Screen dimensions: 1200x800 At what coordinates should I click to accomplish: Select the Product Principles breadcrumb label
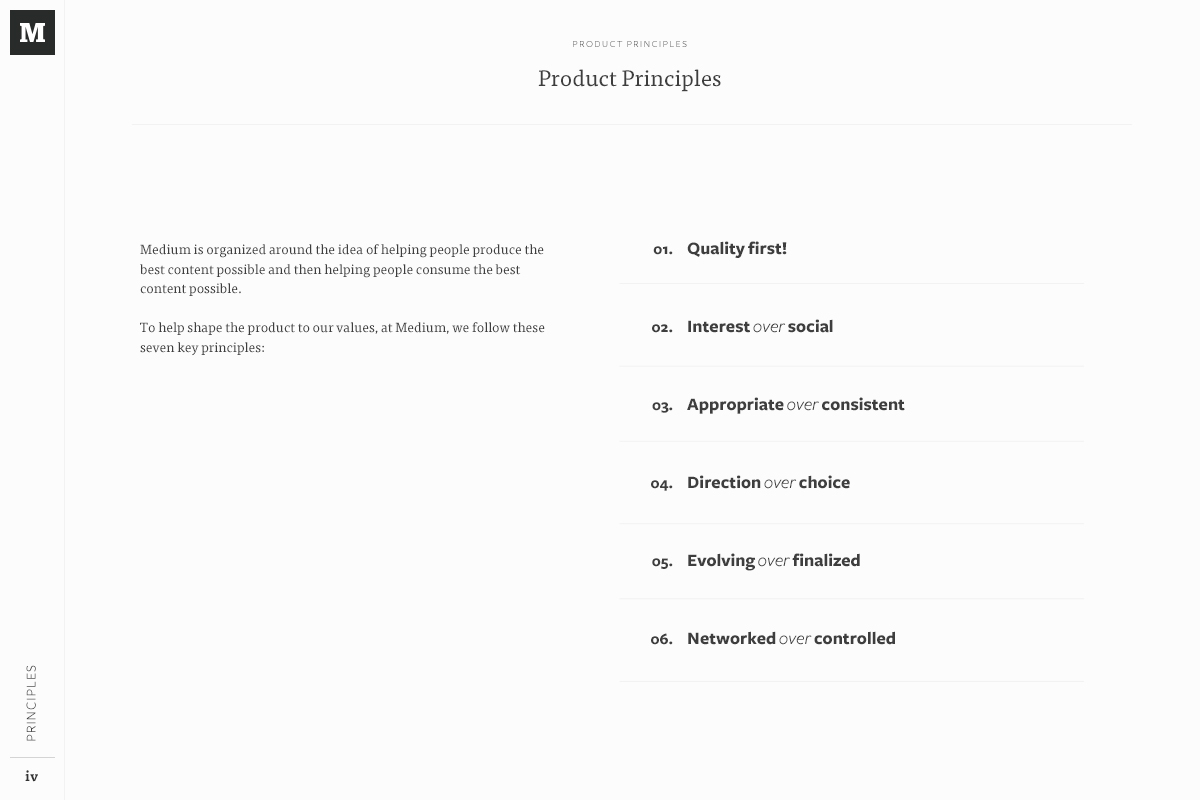pos(630,44)
